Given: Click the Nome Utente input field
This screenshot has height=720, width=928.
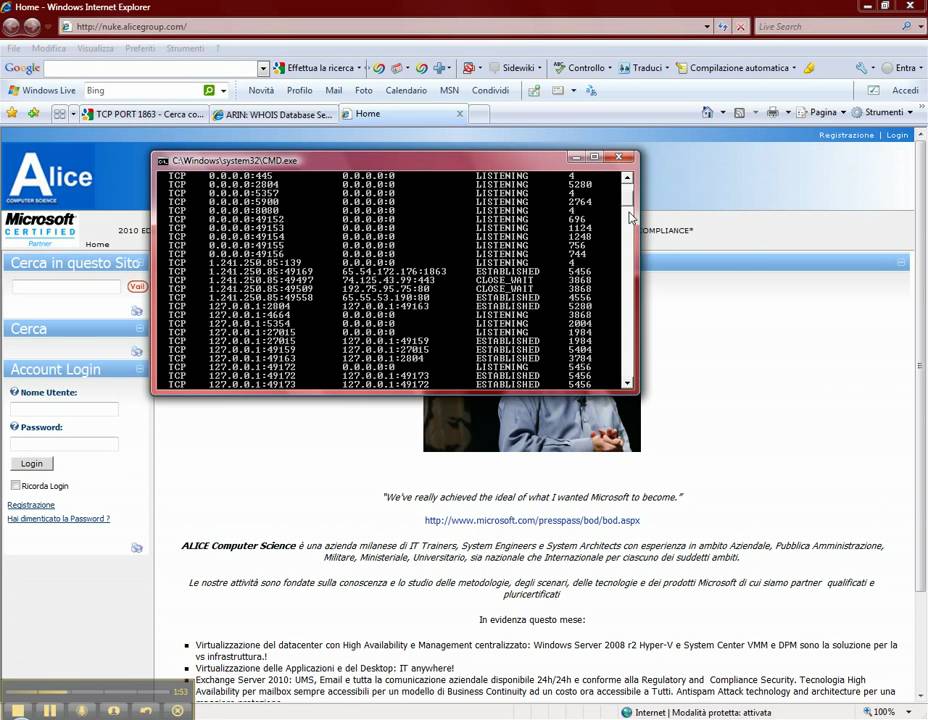Looking at the screenshot, I should 65,409.
